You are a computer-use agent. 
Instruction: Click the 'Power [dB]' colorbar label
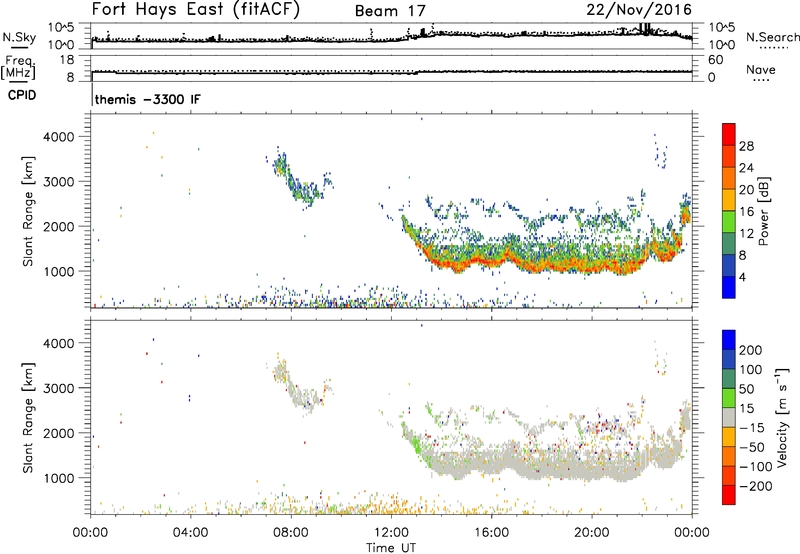(763, 211)
